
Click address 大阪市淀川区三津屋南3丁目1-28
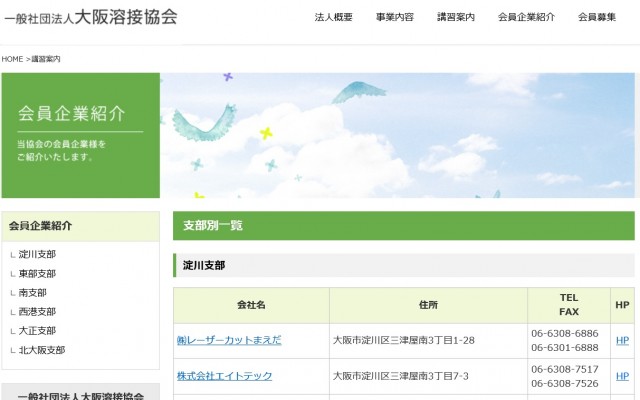[x=404, y=340]
